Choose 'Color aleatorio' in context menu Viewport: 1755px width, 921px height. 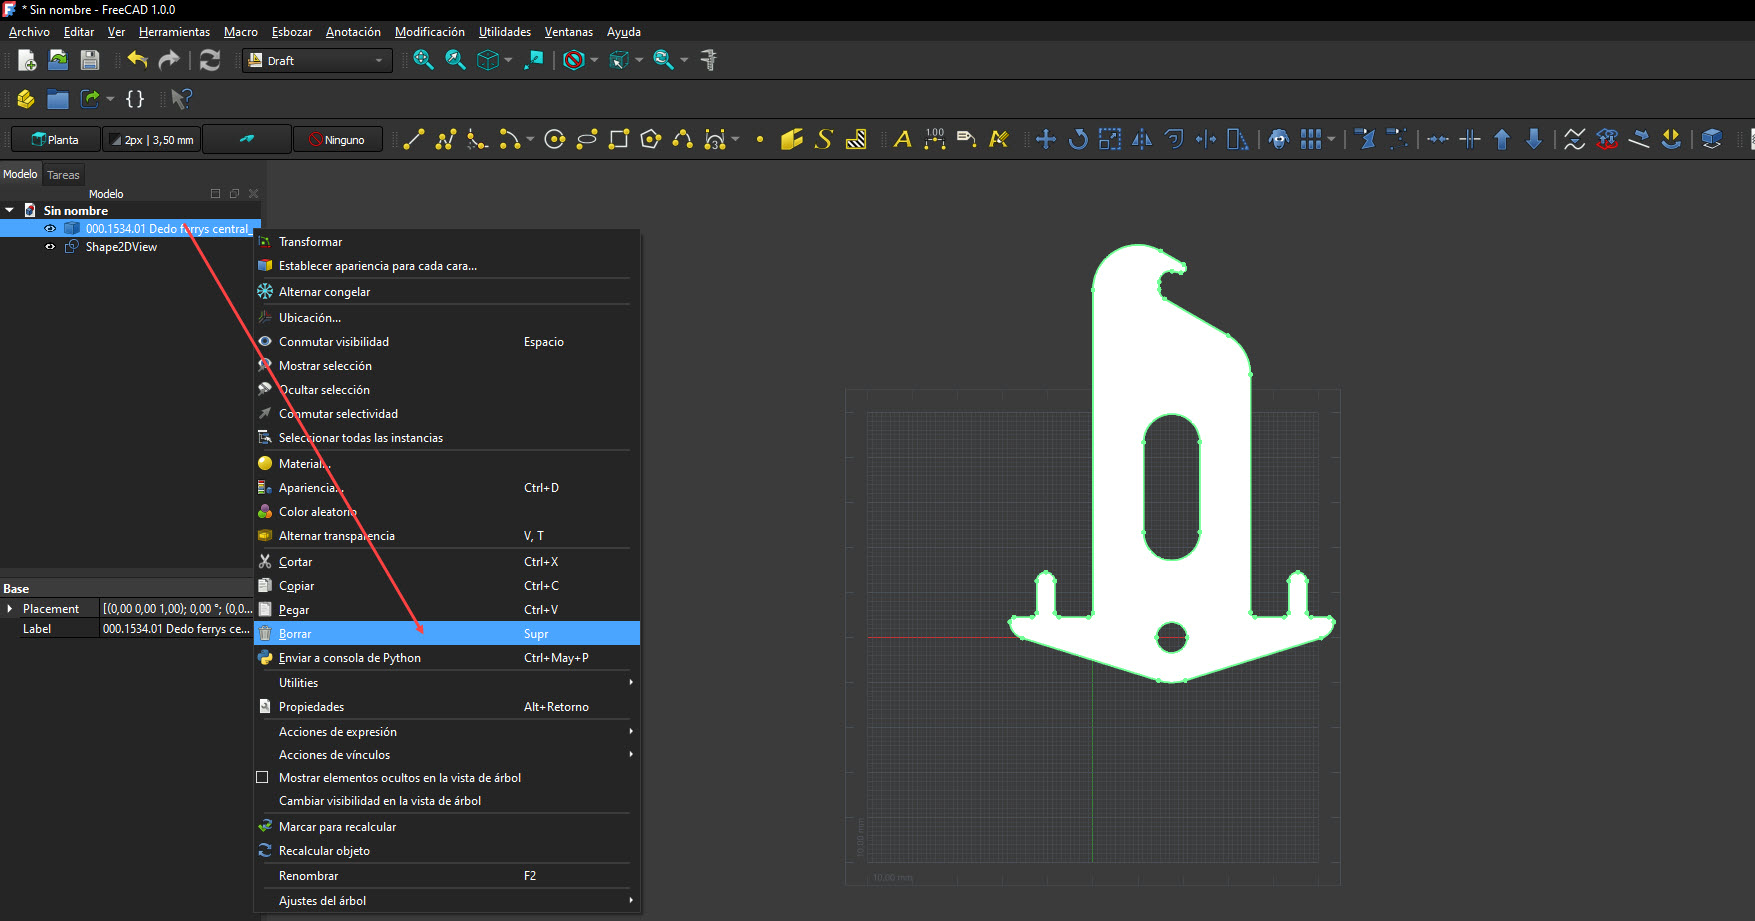click(447, 512)
